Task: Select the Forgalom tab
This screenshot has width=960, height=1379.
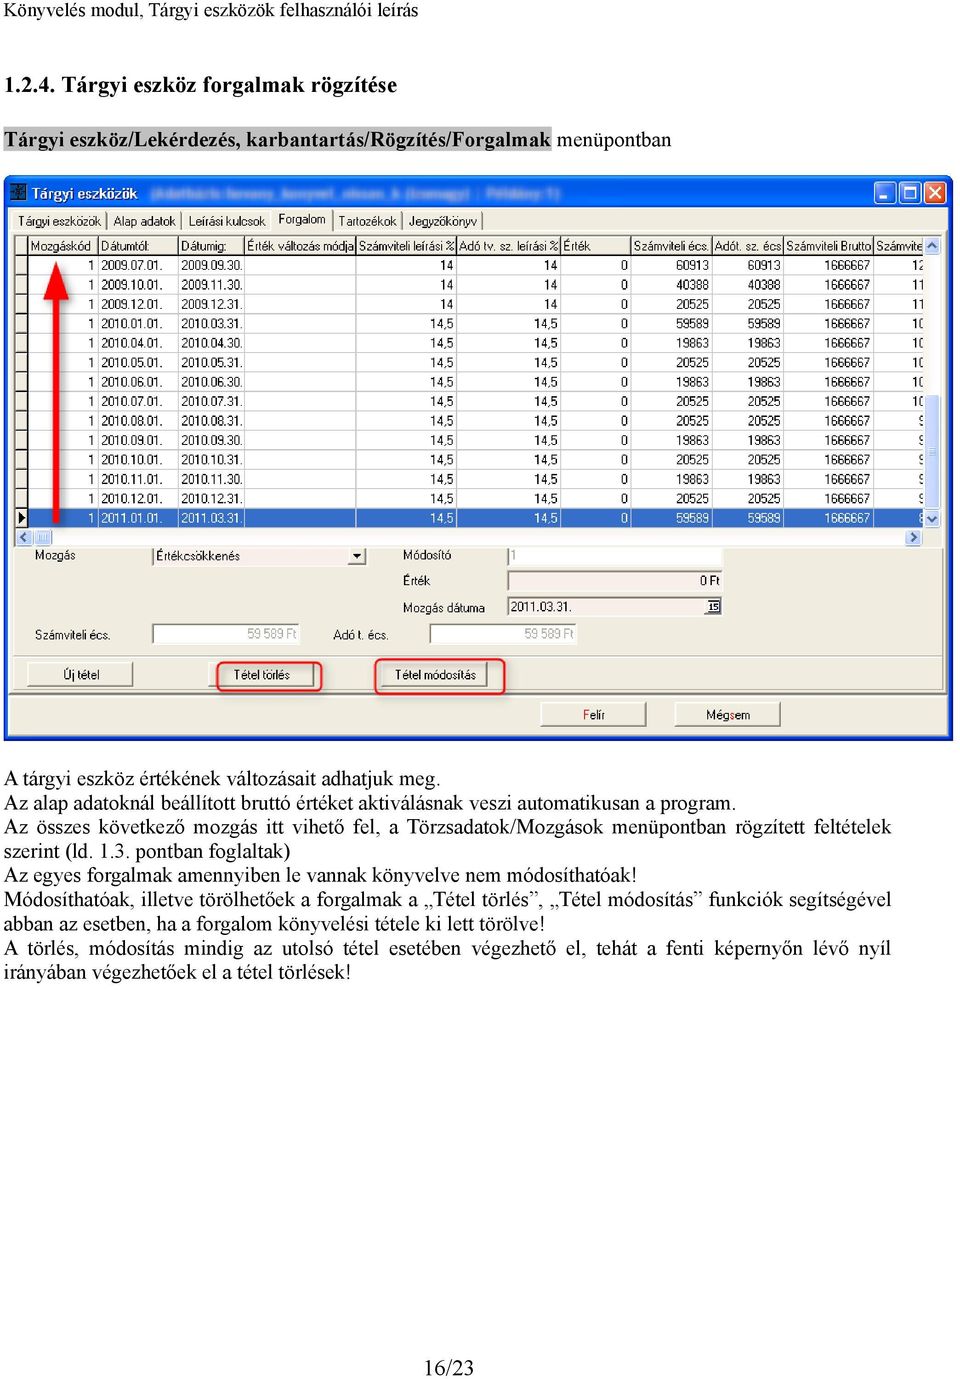Action: click(302, 220)
